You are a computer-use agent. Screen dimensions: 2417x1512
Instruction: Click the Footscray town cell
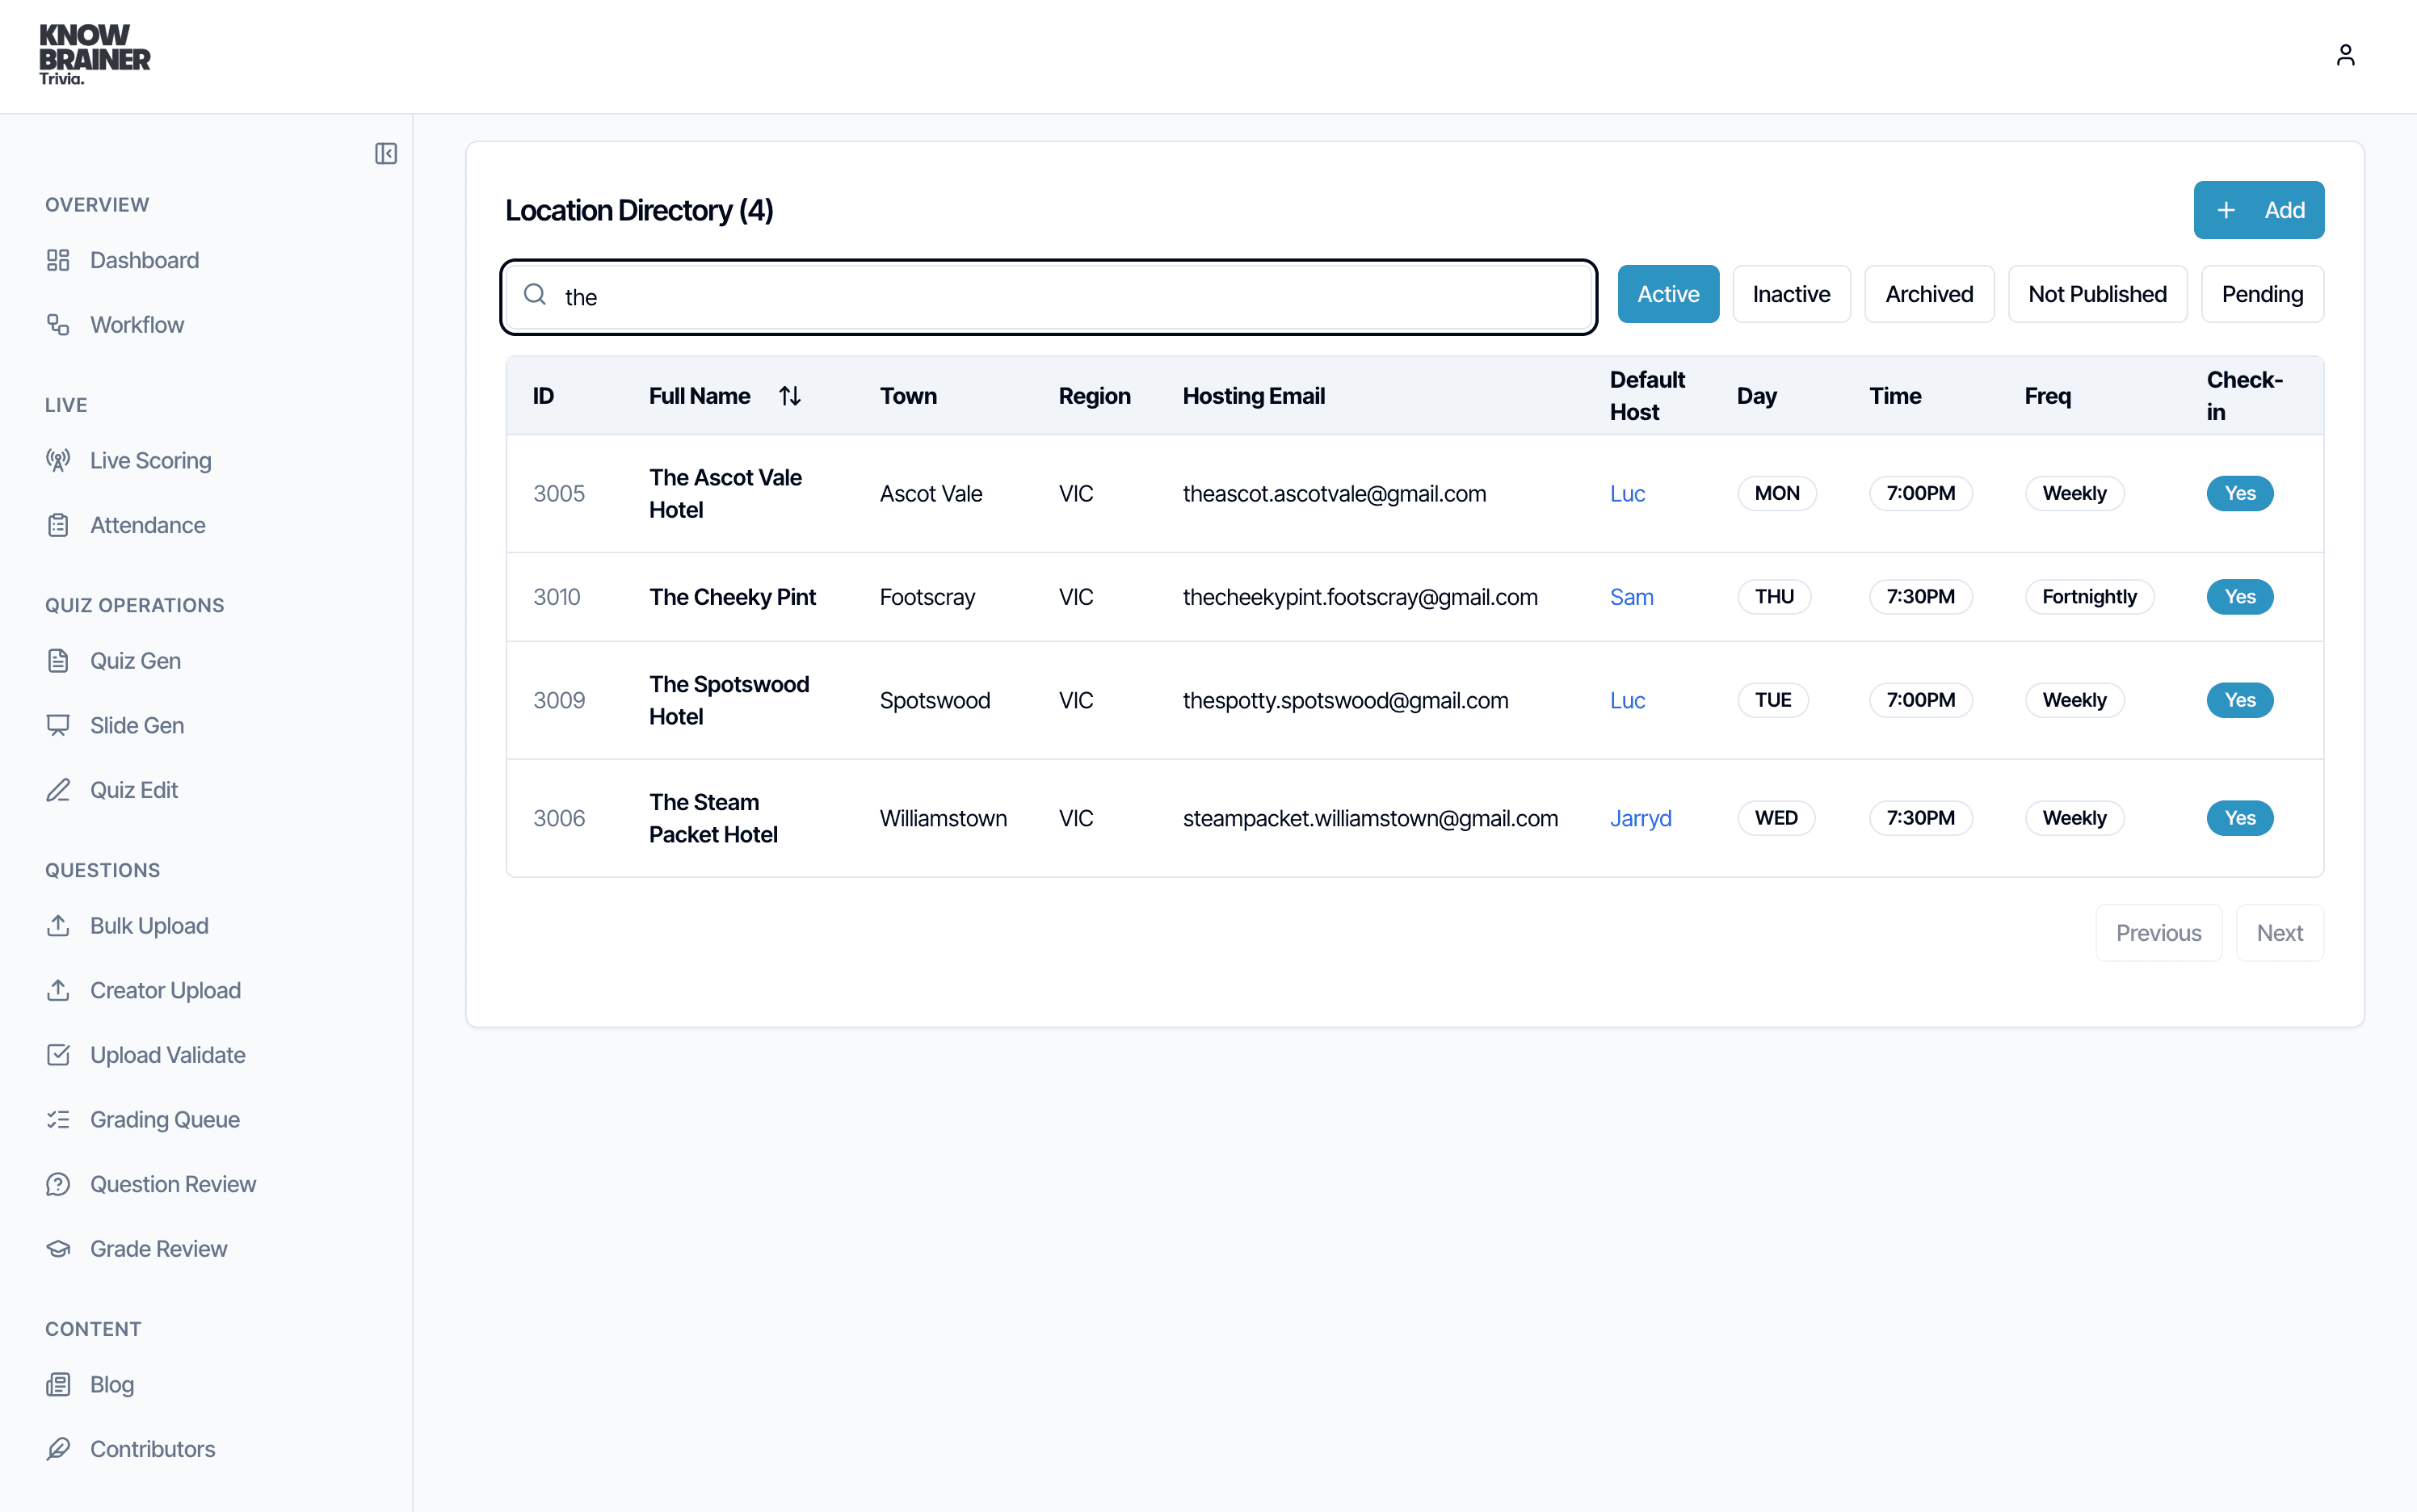pyautogui.click(x=927, y=597)
